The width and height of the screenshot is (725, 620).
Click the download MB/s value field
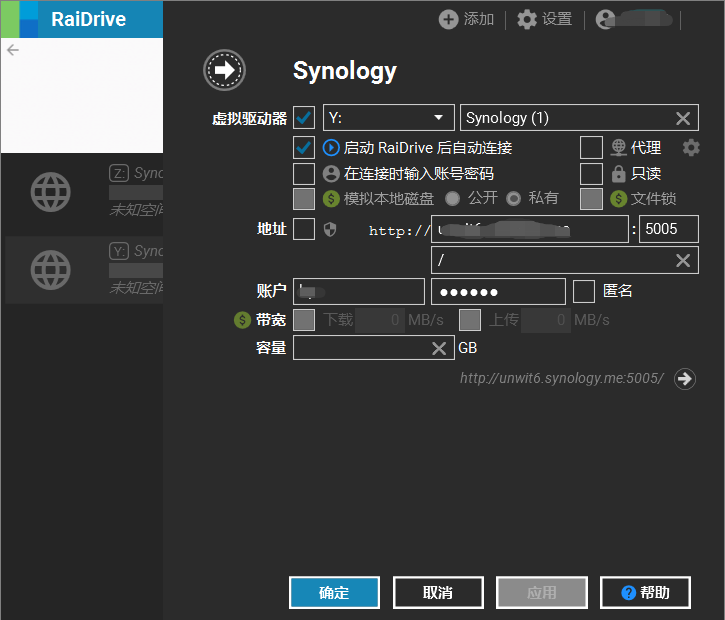click(x=379, y=320)
